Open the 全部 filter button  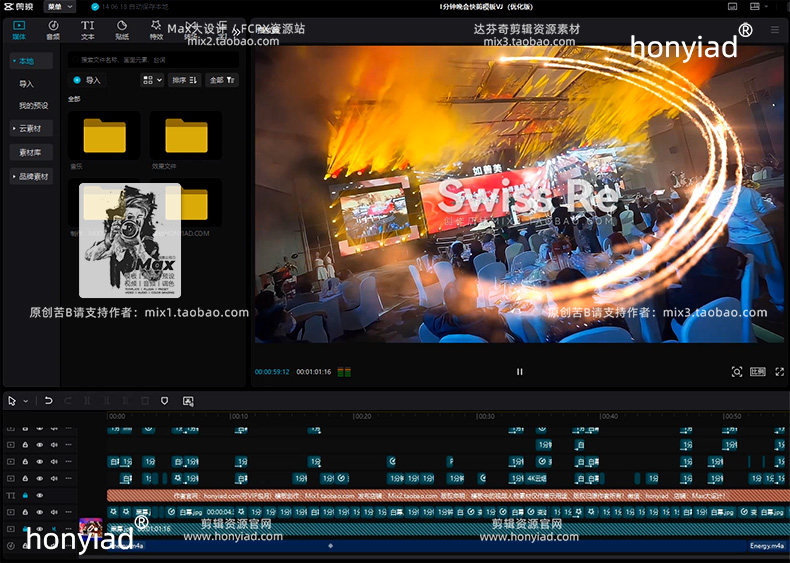pos(222,80)
